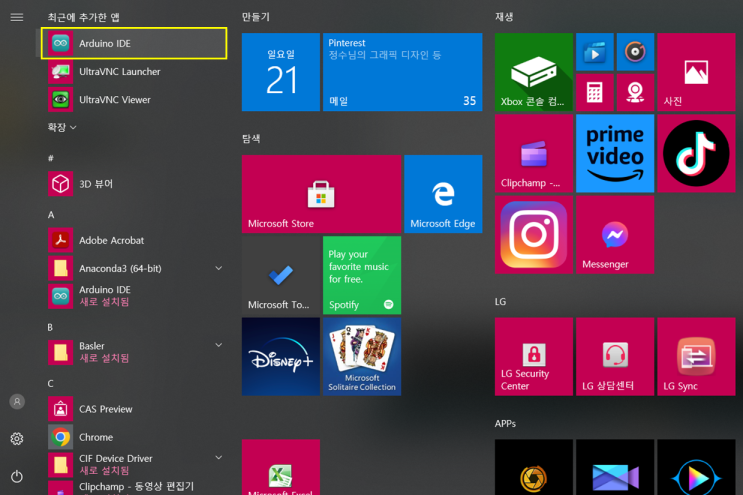Launch Disney+ tile
This screenshot has height=495, width=743.
[x=281, y=357]
